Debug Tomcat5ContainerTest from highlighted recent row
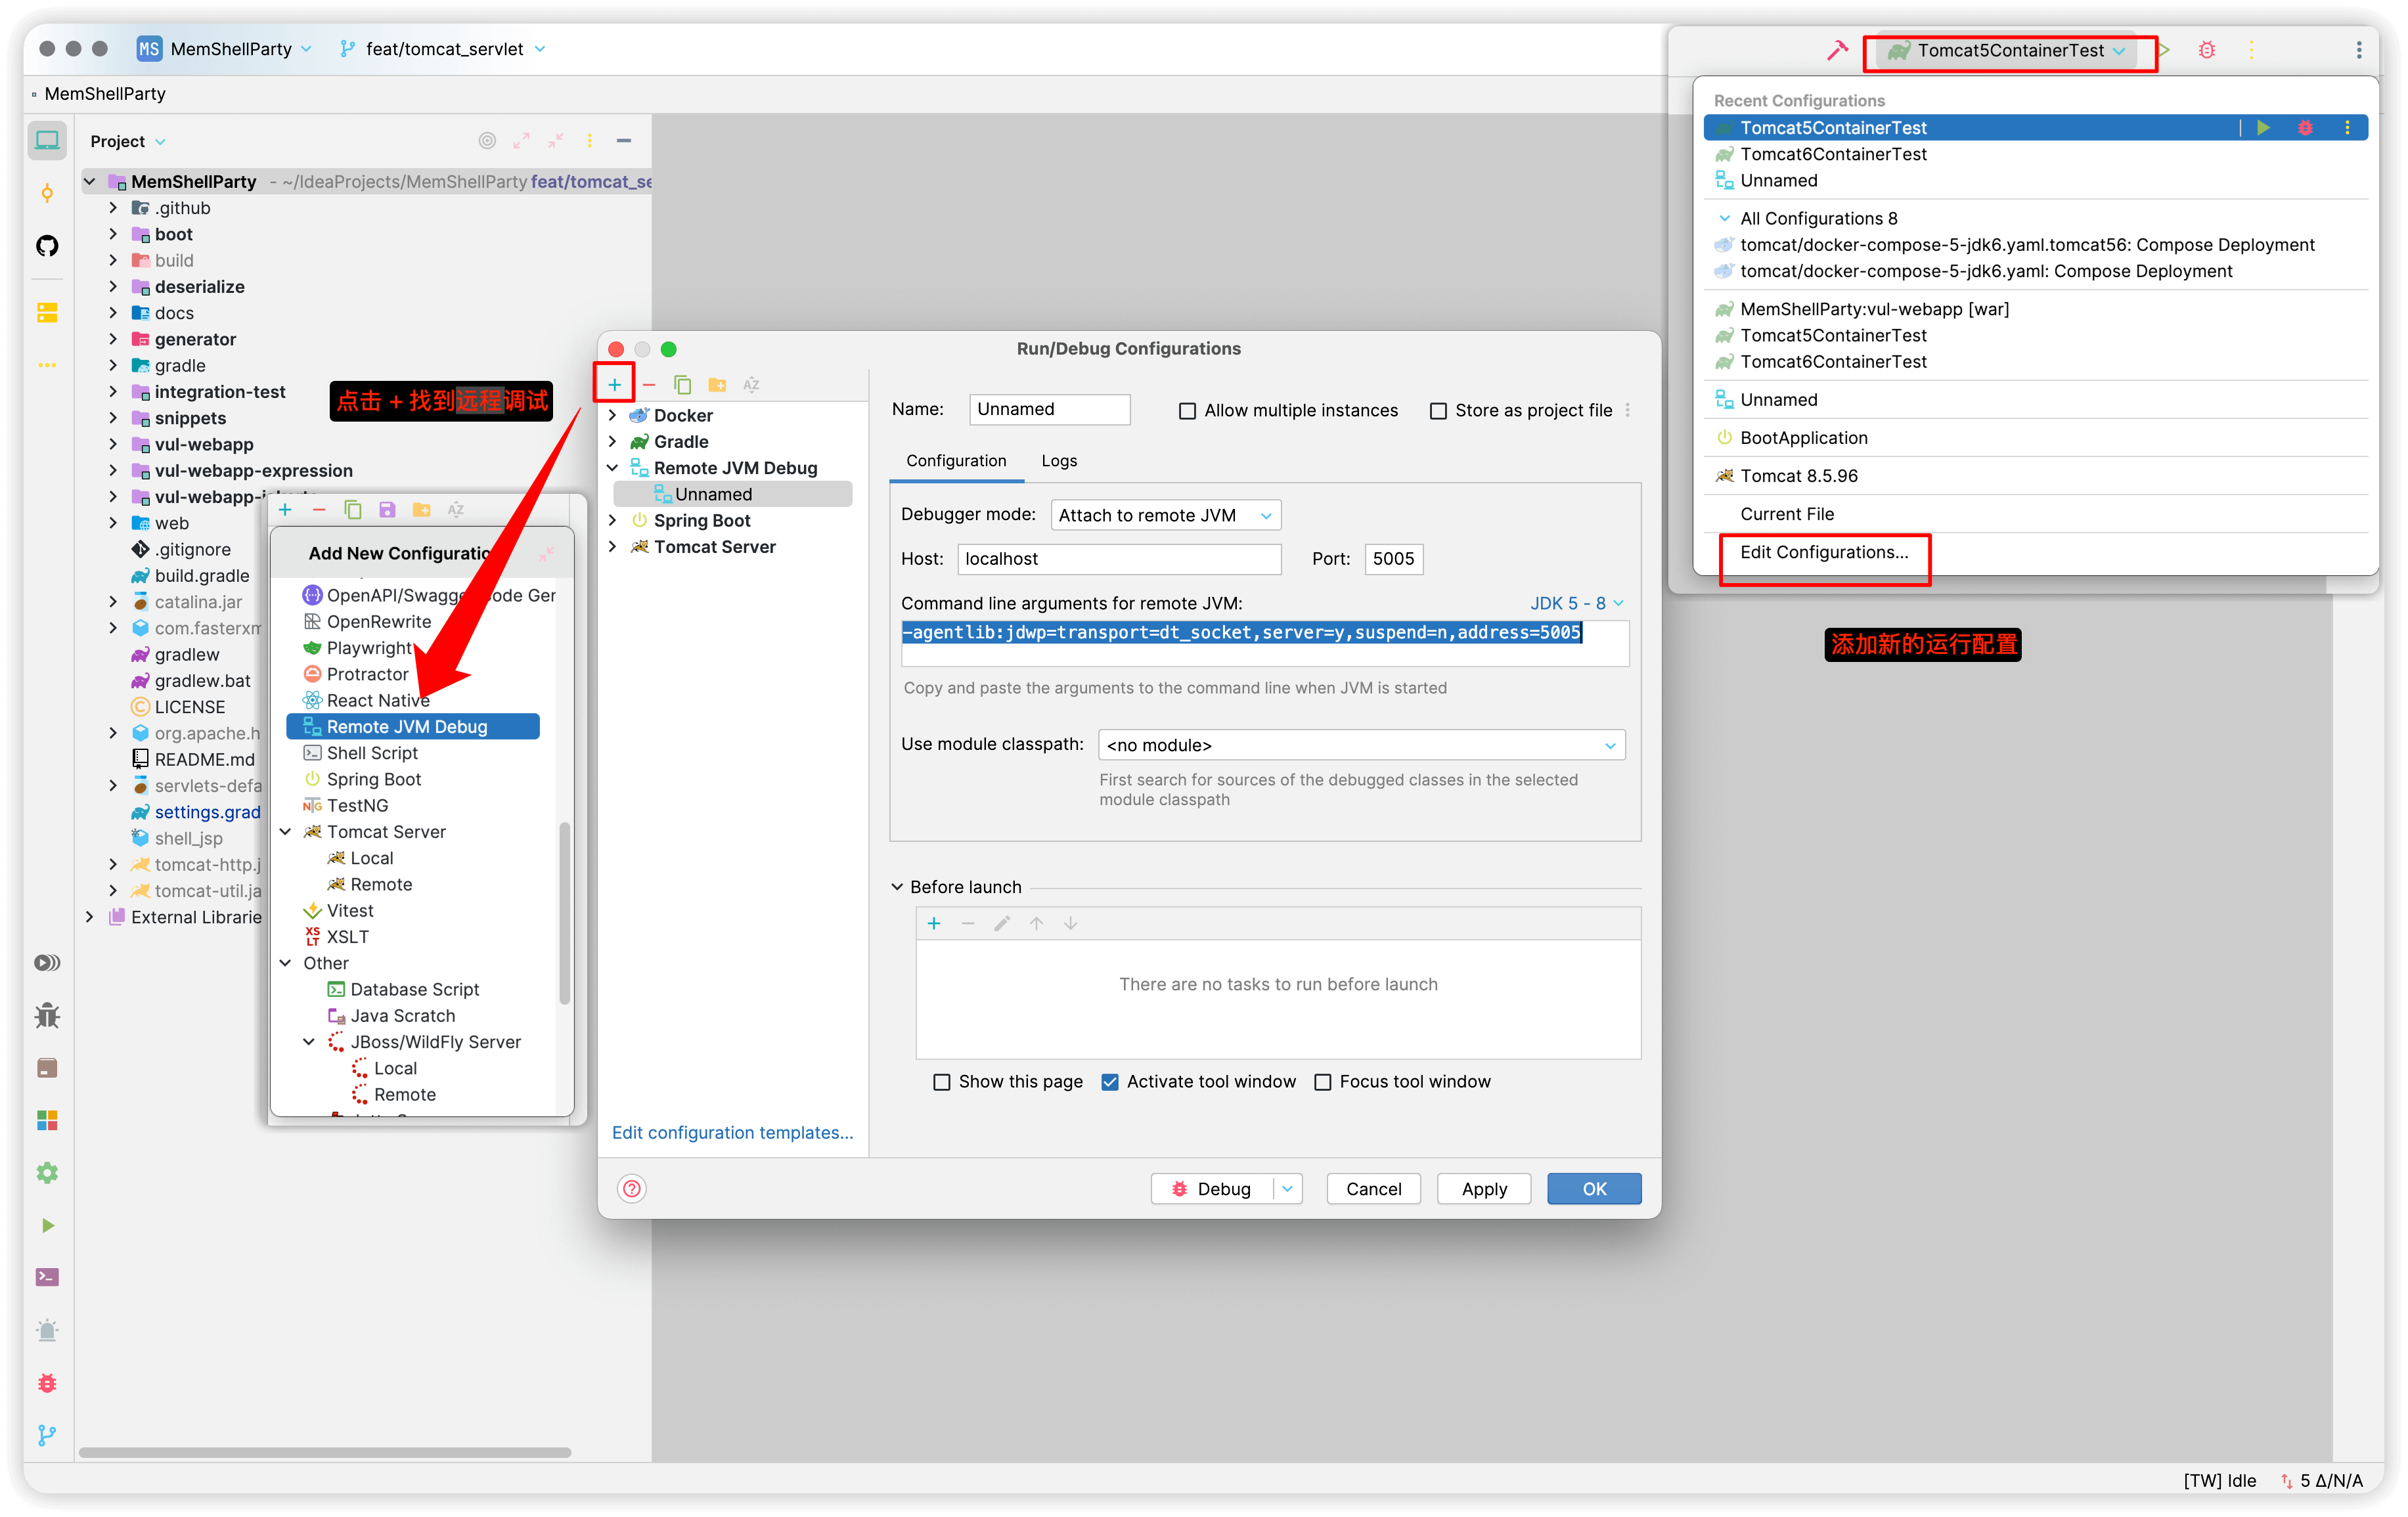Screen dimensions: 2408x1517 pos(2305,127)
